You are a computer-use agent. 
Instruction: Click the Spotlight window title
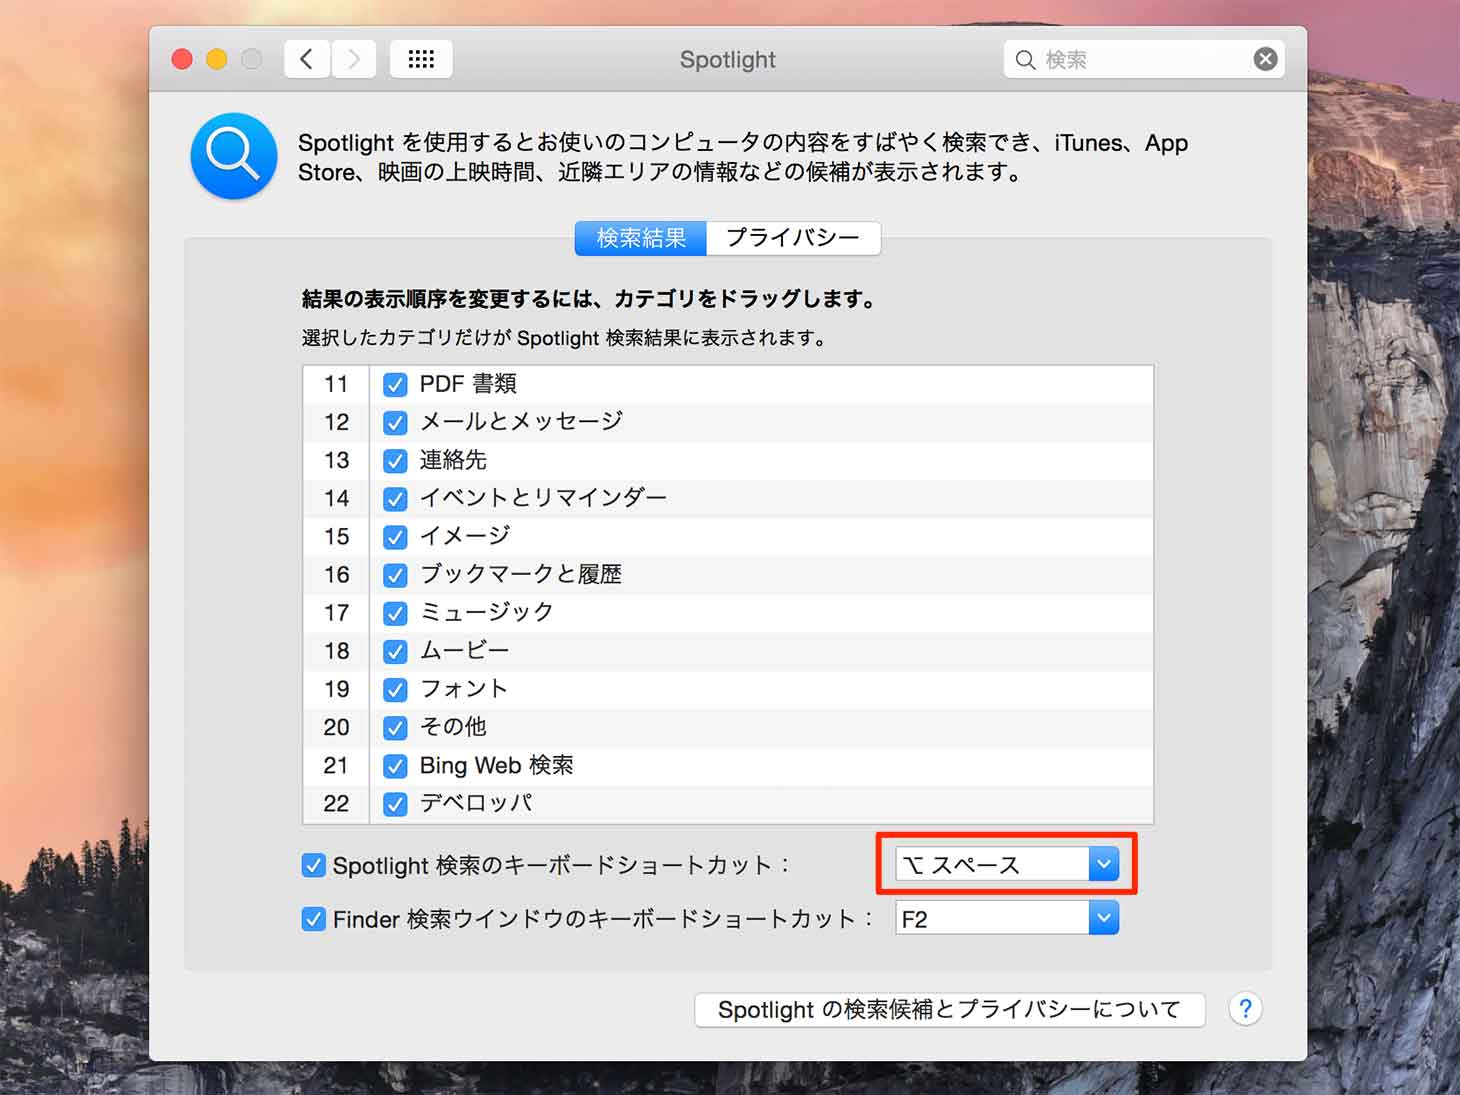[727, 60]
